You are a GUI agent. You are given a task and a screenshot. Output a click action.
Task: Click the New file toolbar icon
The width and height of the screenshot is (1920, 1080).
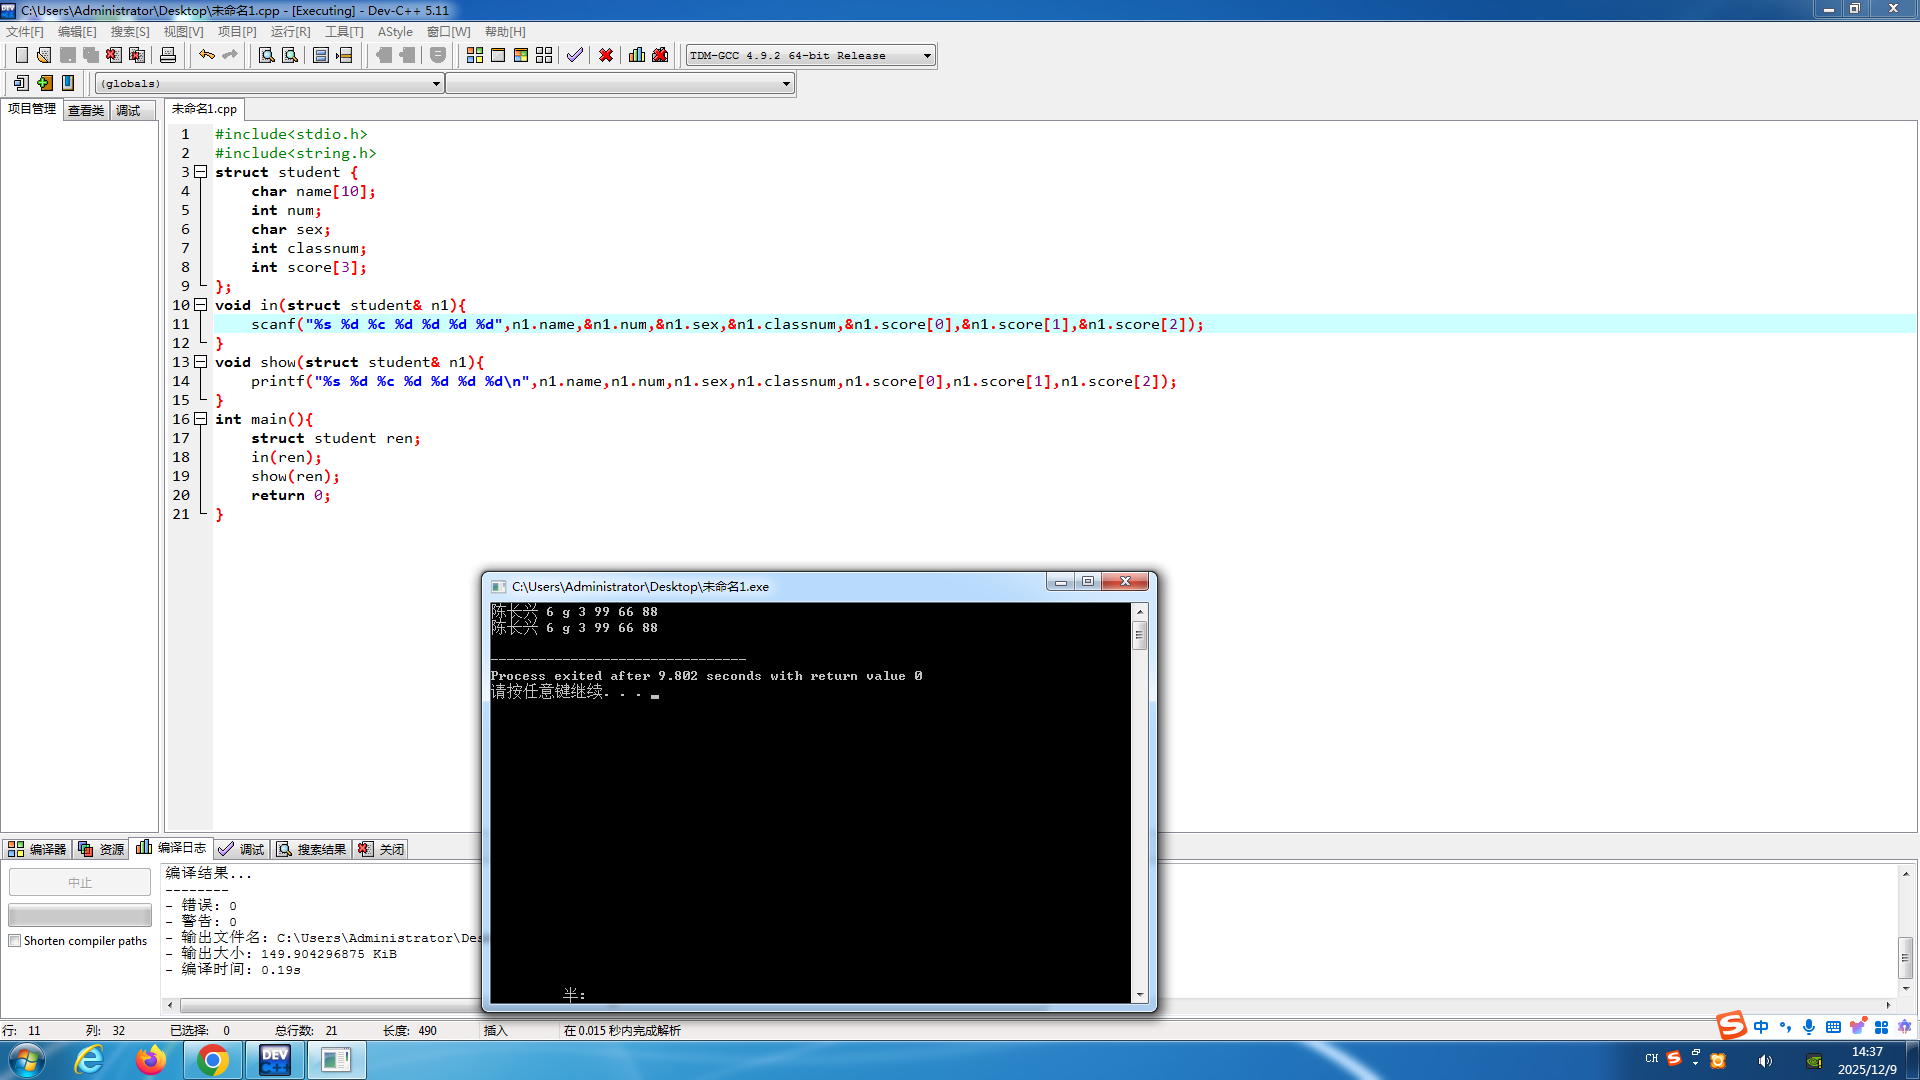[21, 55]
